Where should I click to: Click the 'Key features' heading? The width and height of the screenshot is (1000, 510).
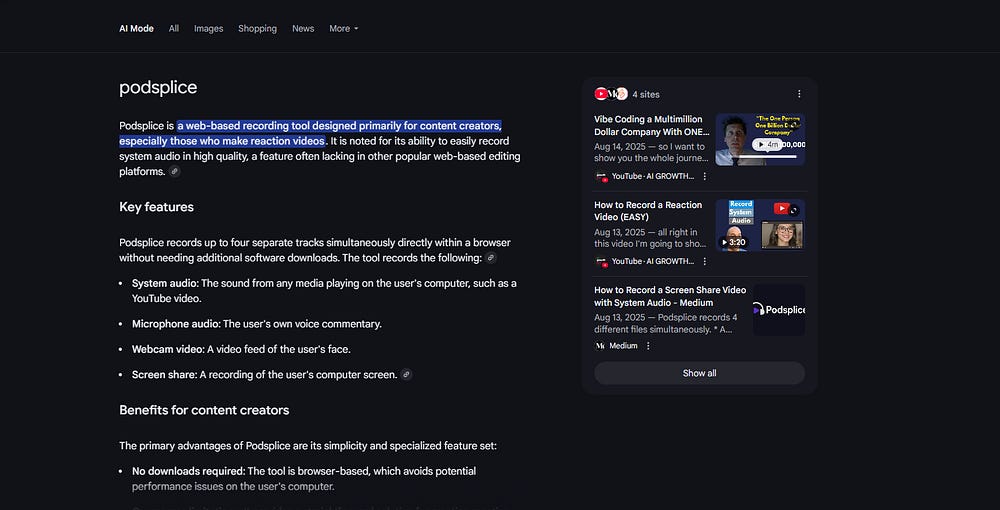156,207
